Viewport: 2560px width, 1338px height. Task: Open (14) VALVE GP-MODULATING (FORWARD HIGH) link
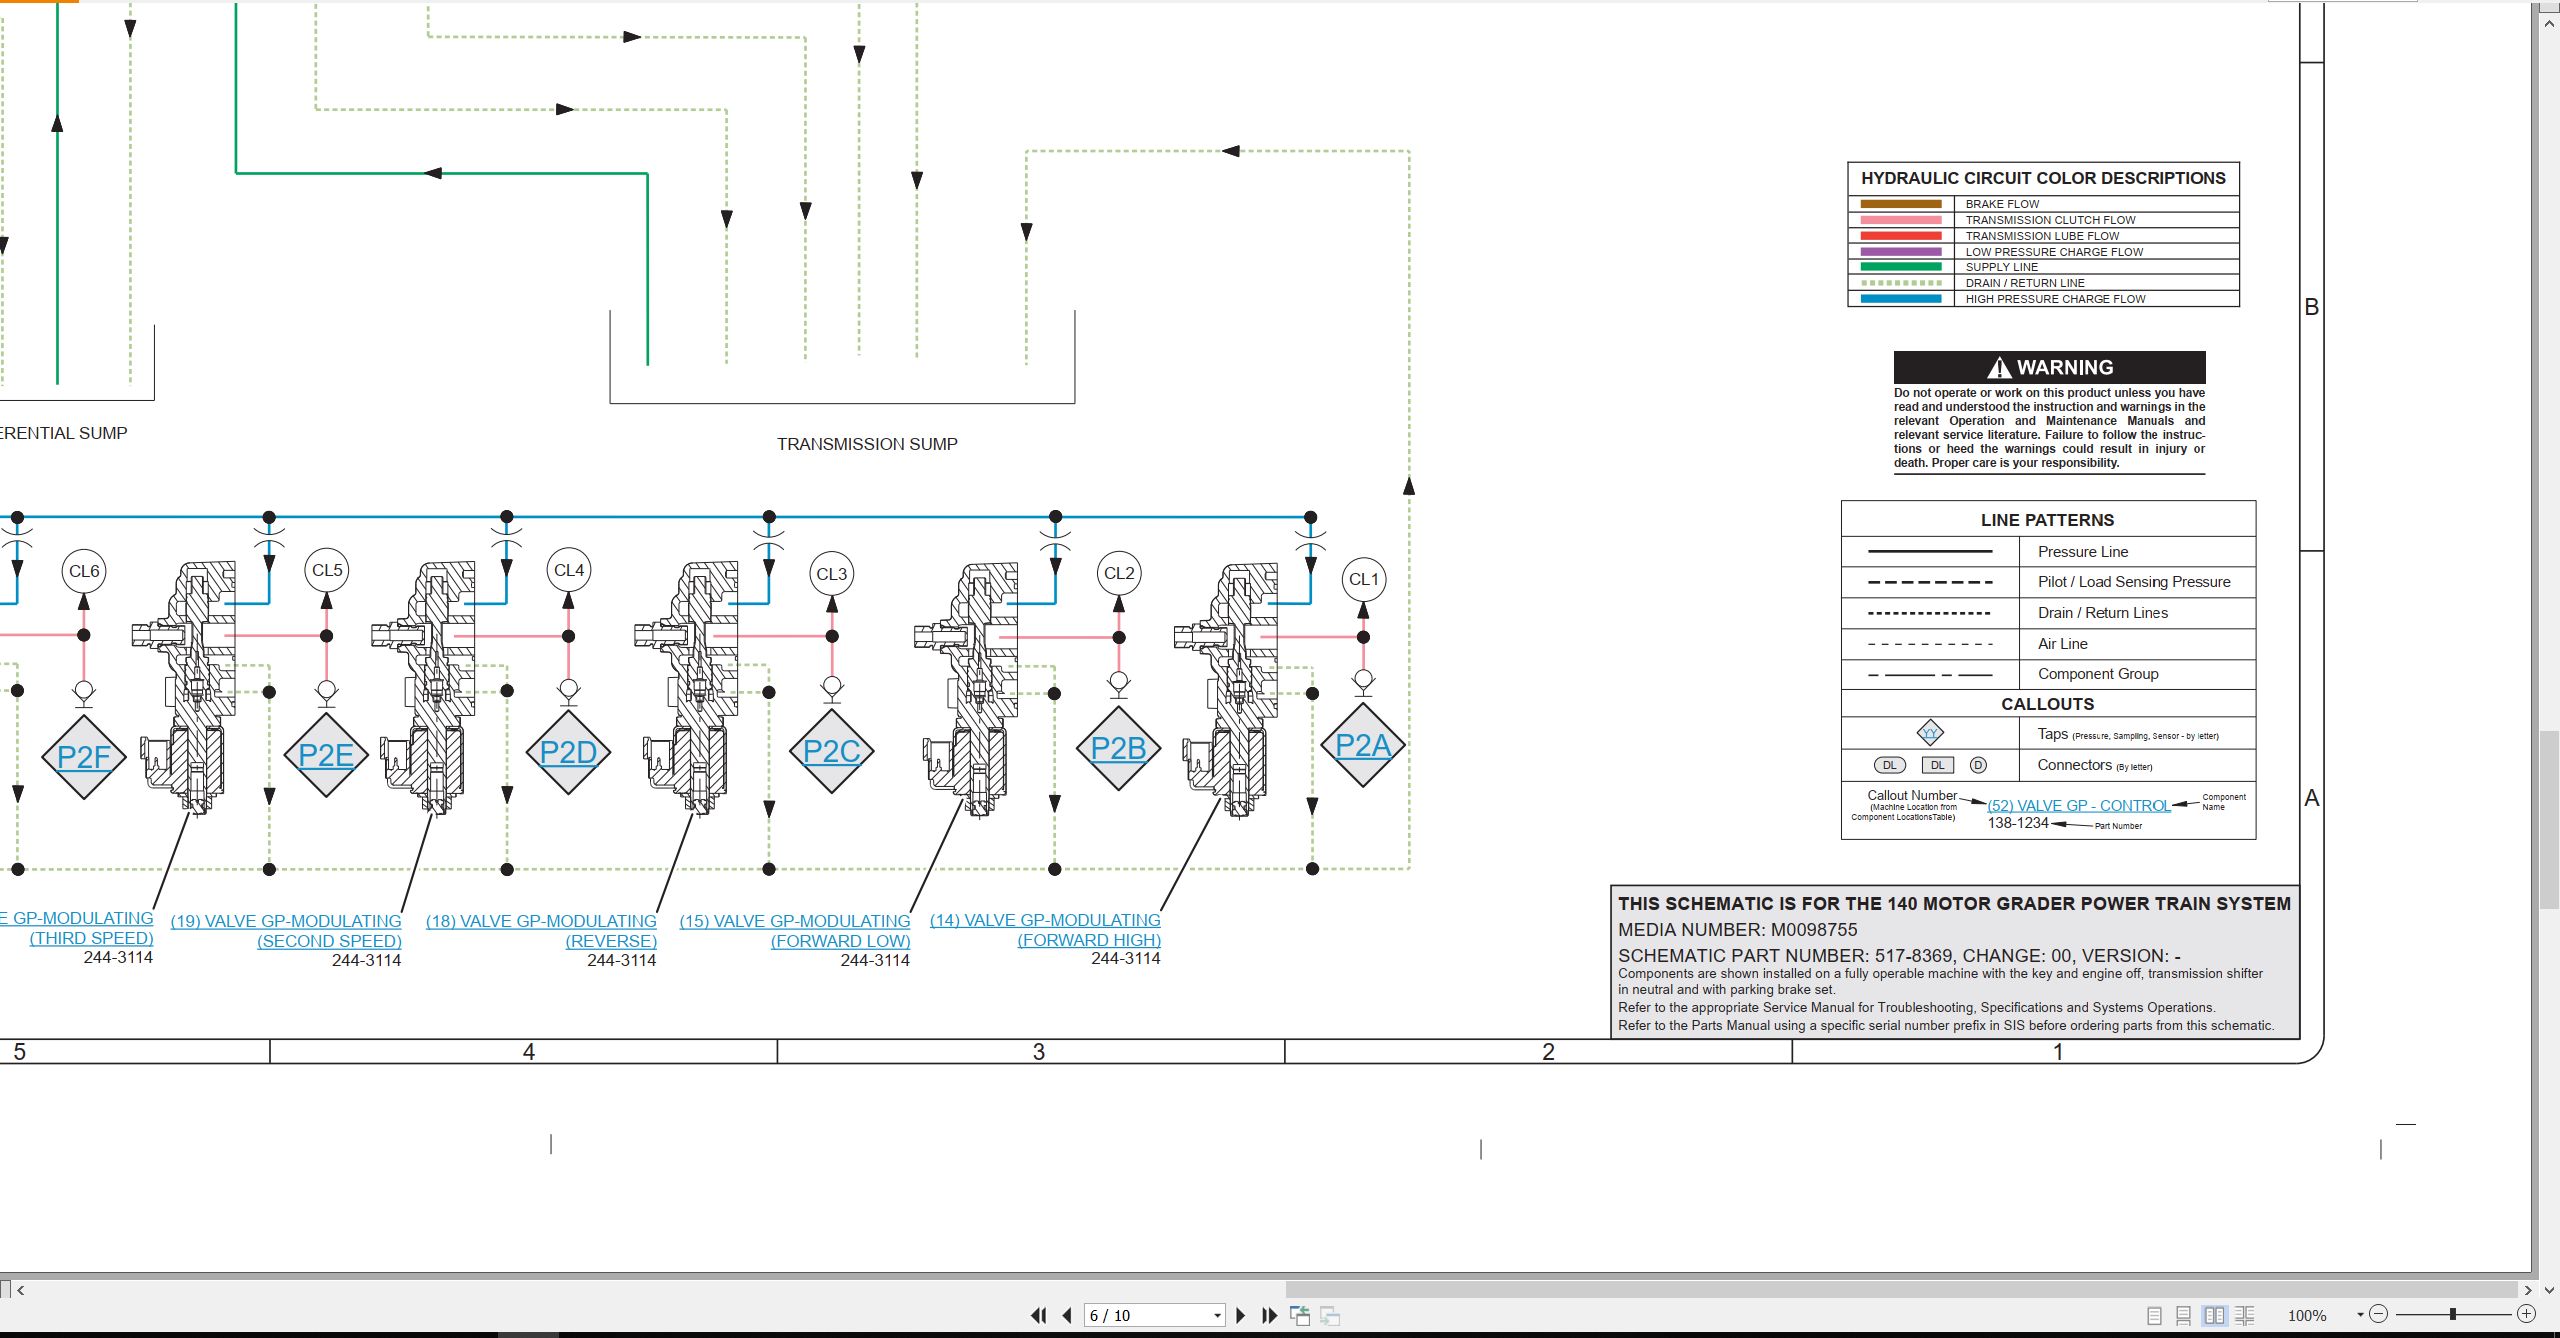pyautogui.click(x=1045, y=930)
